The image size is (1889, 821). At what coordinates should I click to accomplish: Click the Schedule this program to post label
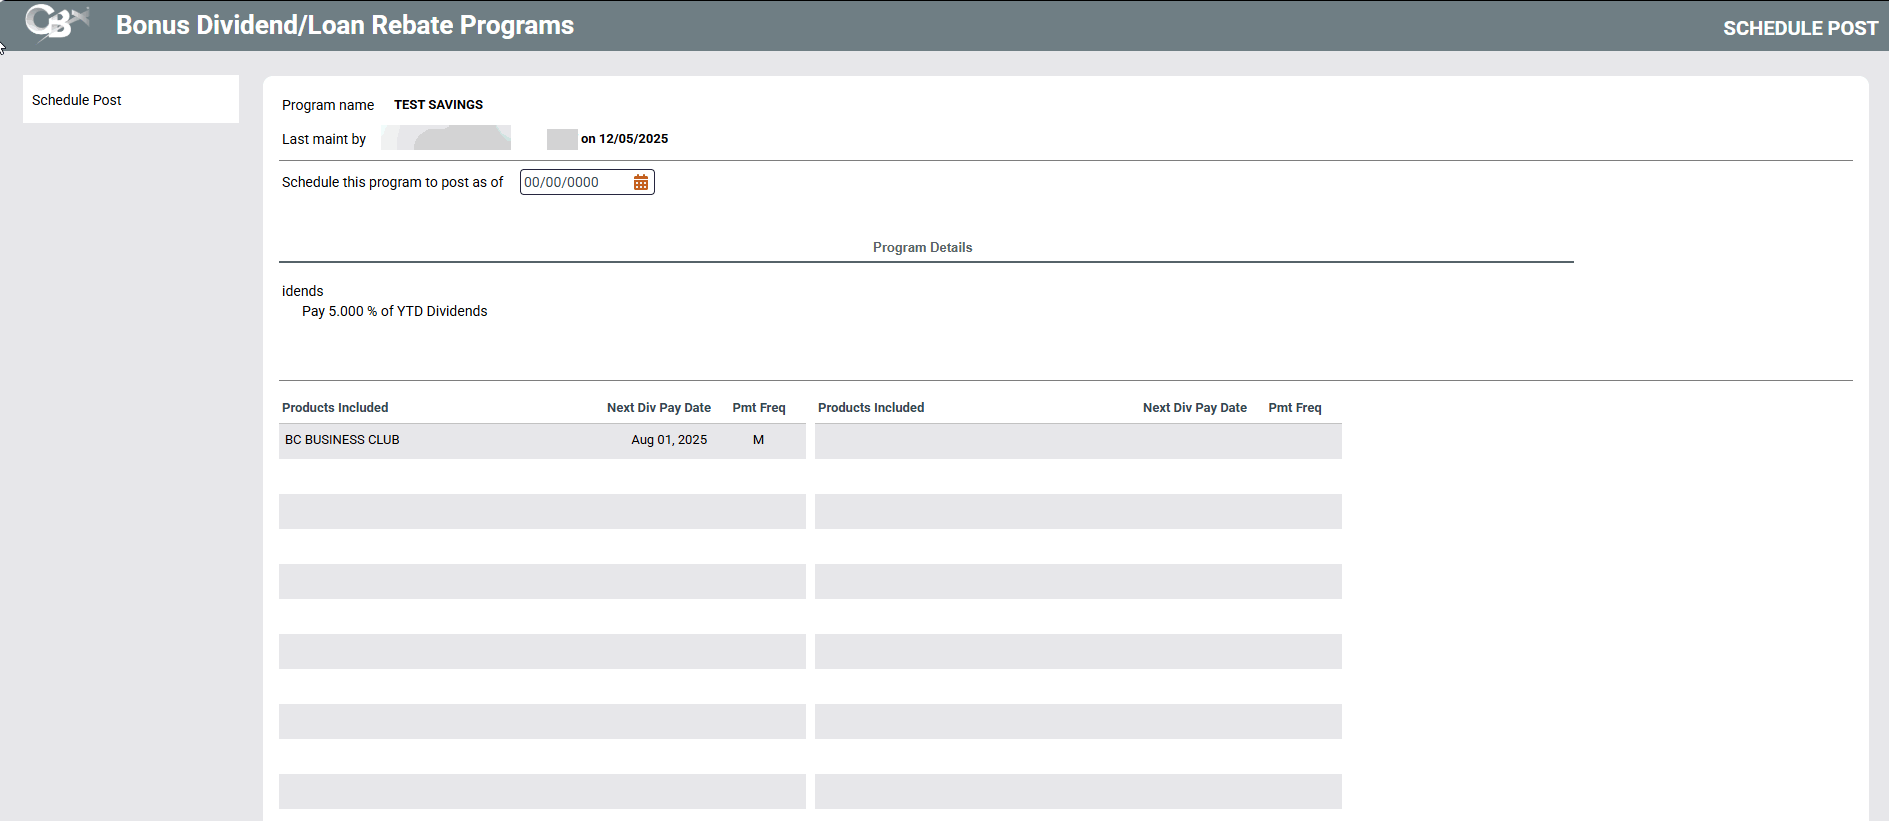392,182
